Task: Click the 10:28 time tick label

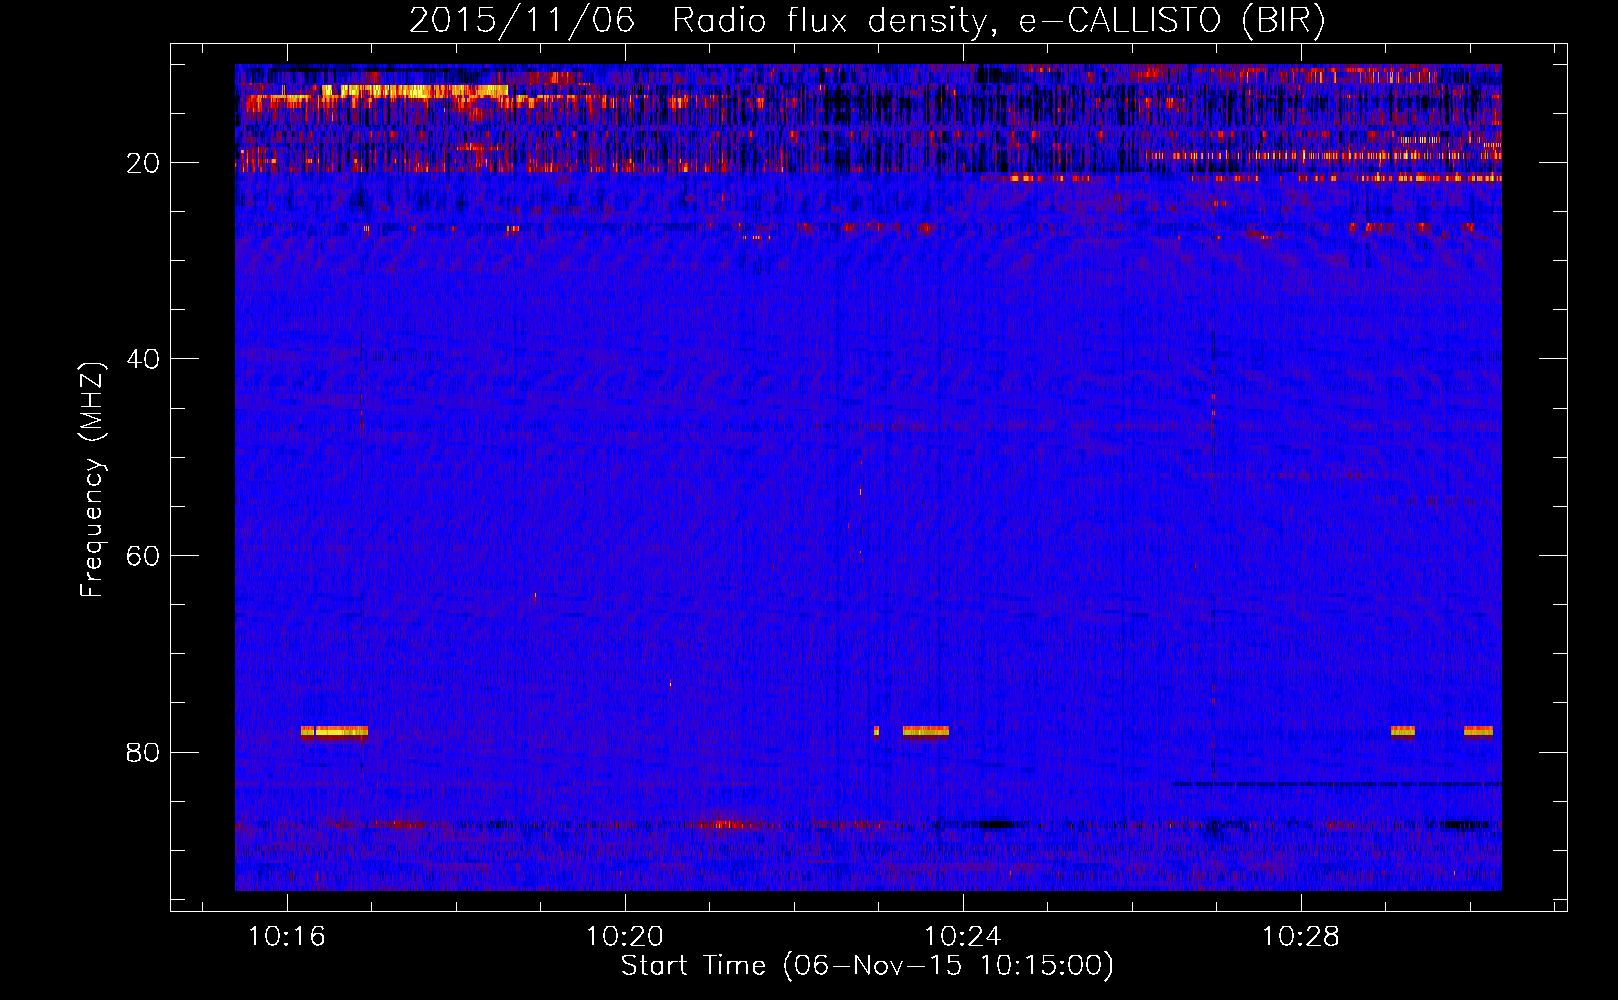Action: coord(1300,937)
